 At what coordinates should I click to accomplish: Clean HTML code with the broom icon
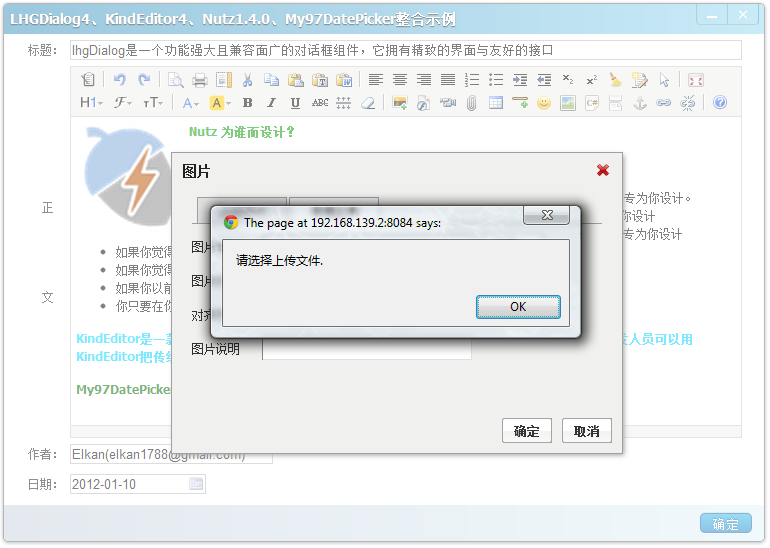point(616,80)
